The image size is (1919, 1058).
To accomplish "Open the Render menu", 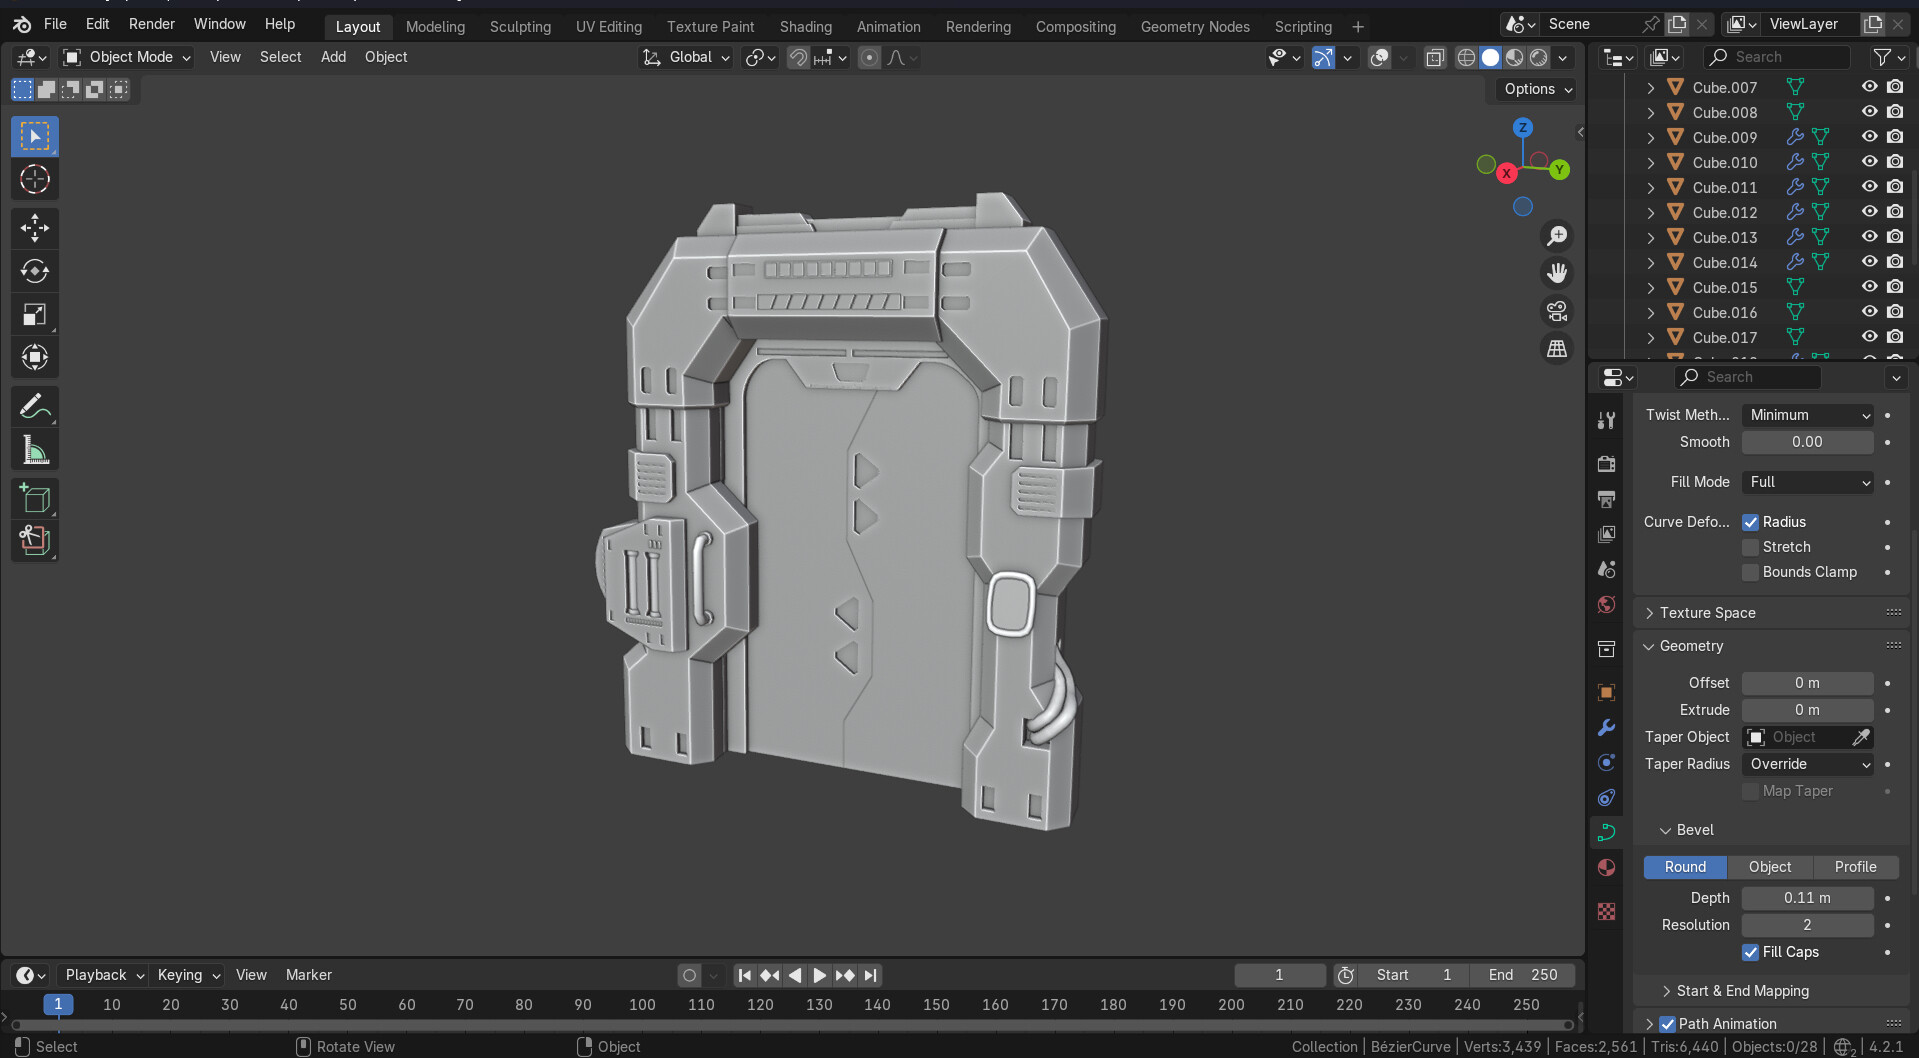I will pyautogui.click(x=151, y=23).
